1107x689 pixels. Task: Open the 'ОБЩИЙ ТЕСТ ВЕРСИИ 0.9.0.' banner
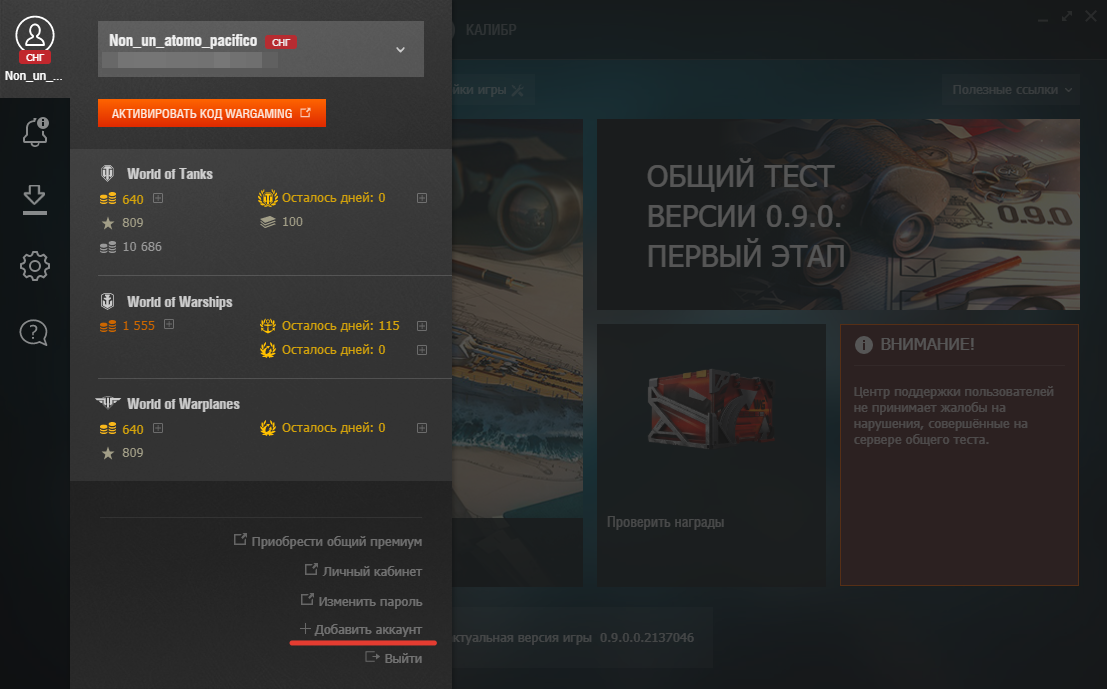click(x=838, y=214)
